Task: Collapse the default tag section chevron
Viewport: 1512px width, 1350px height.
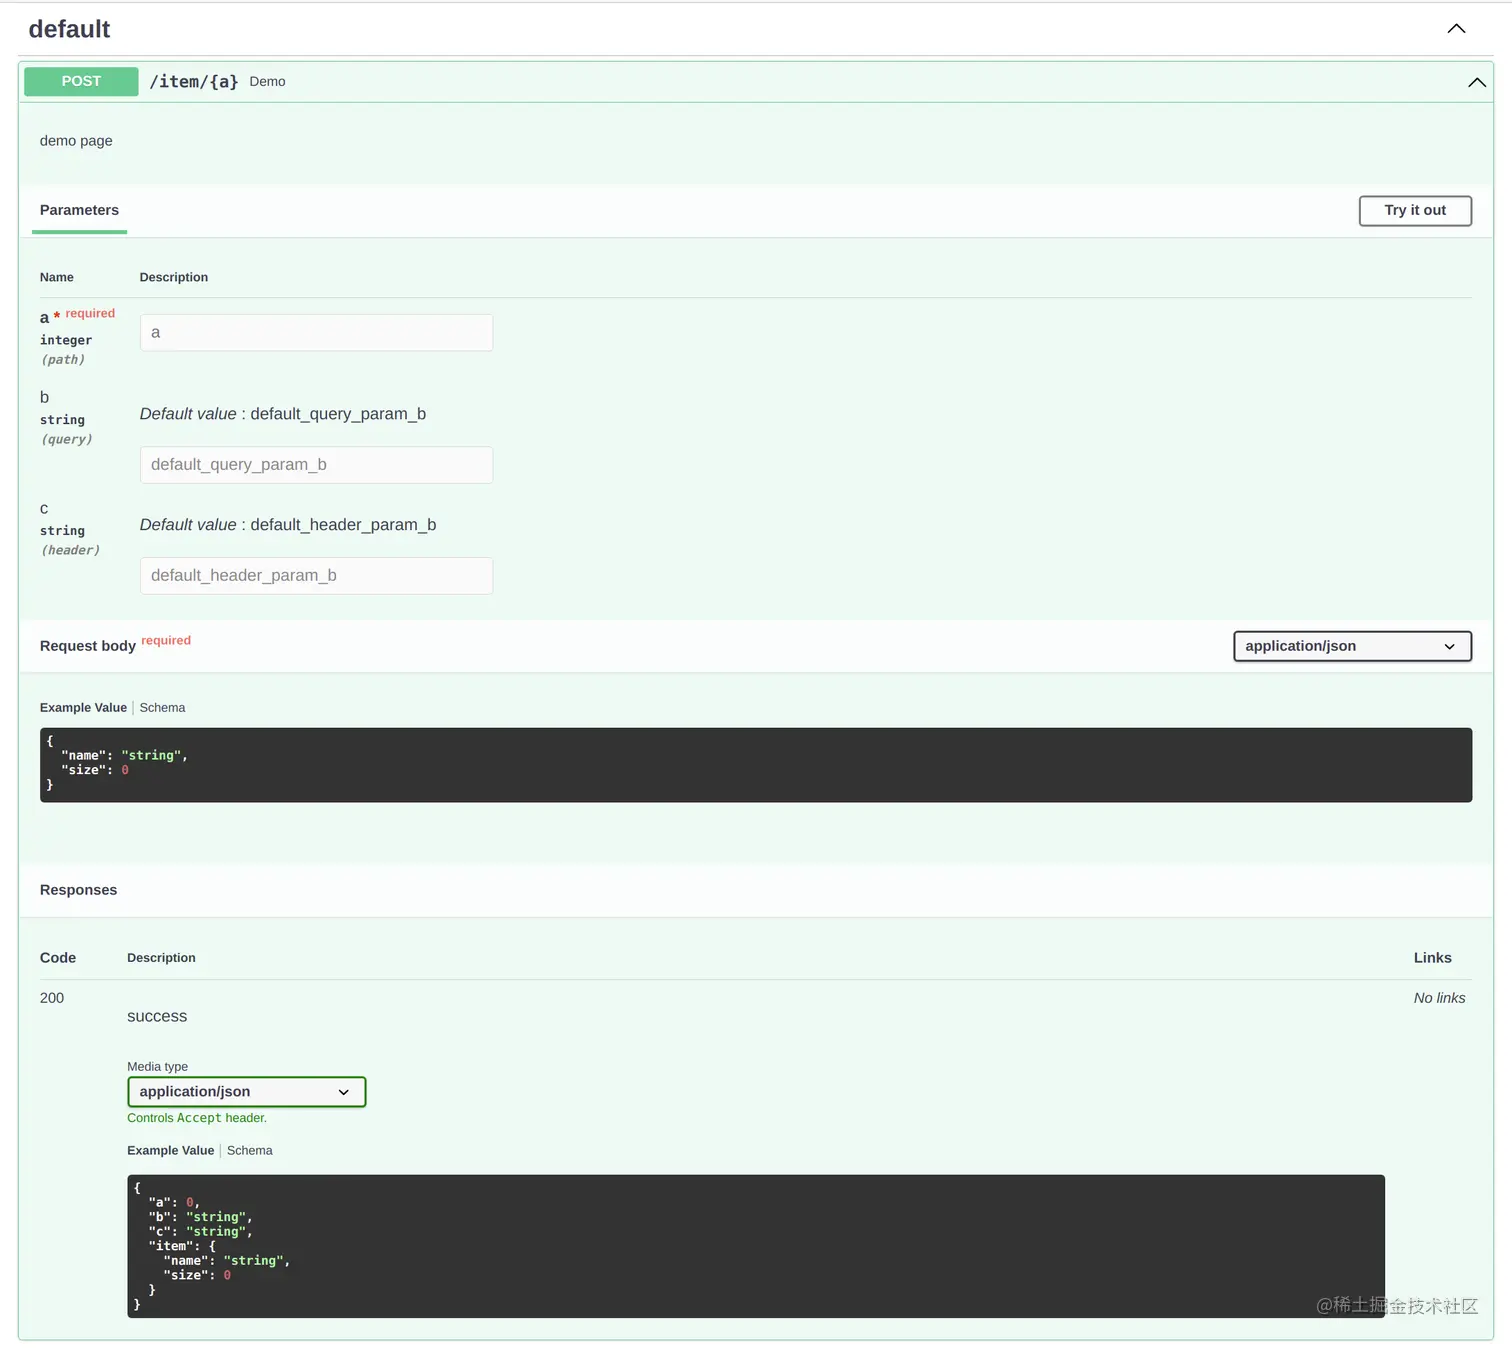Action: point(1456,29)
